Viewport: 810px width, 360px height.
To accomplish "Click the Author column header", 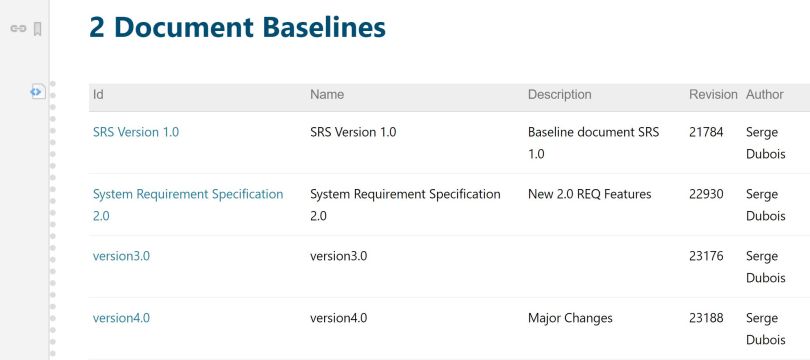I will (765, 95).
